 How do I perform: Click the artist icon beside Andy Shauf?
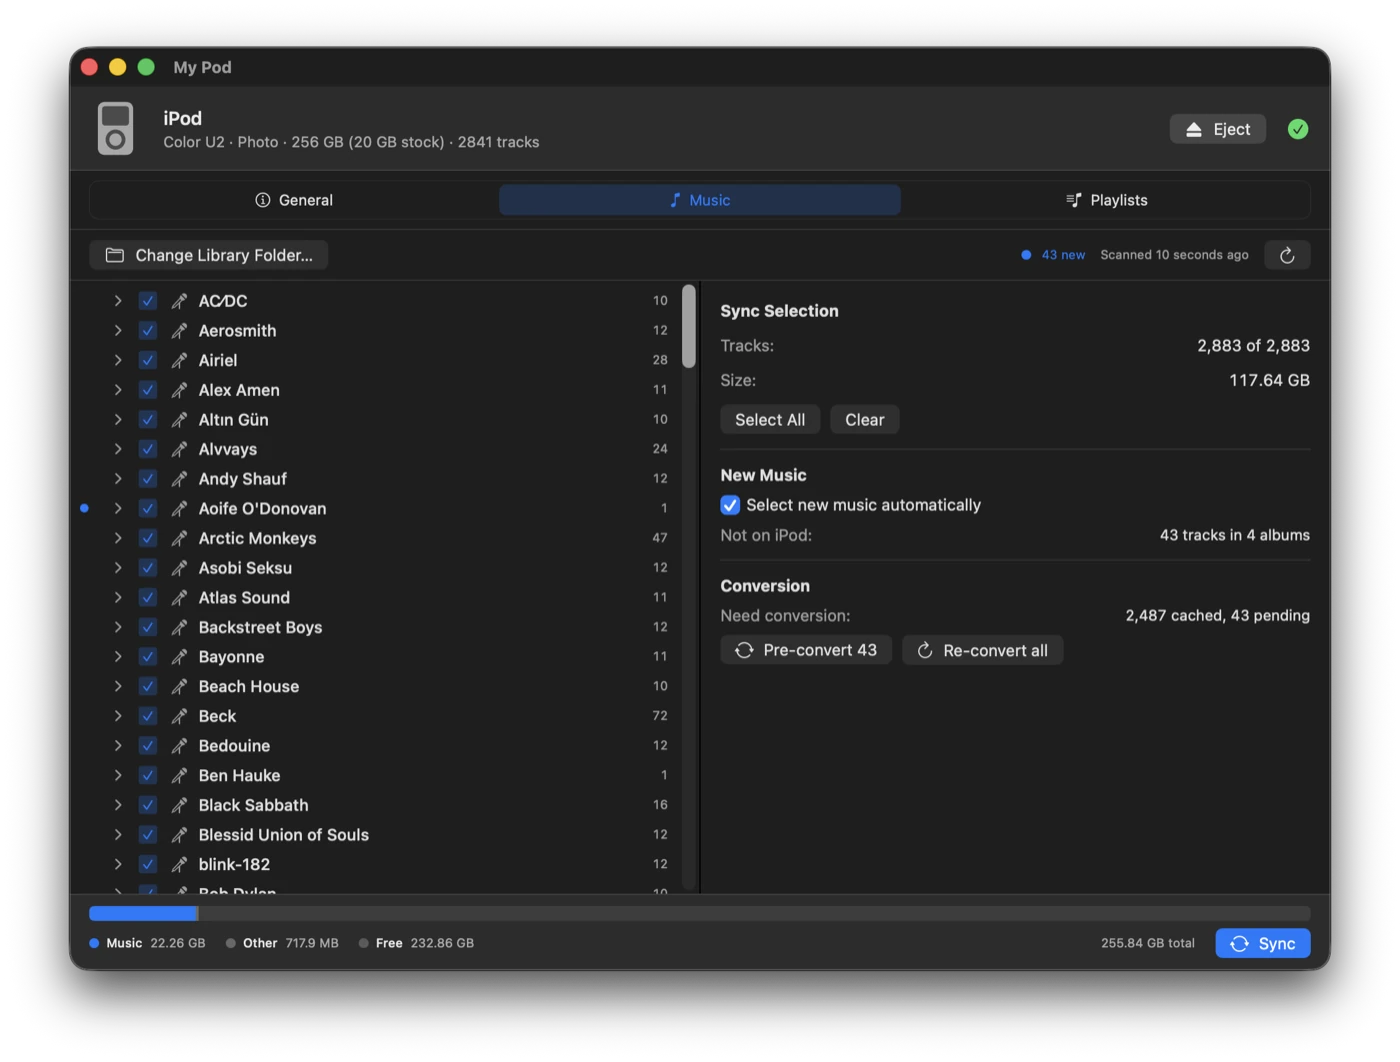pyautogui.click(x=179, y=479)
